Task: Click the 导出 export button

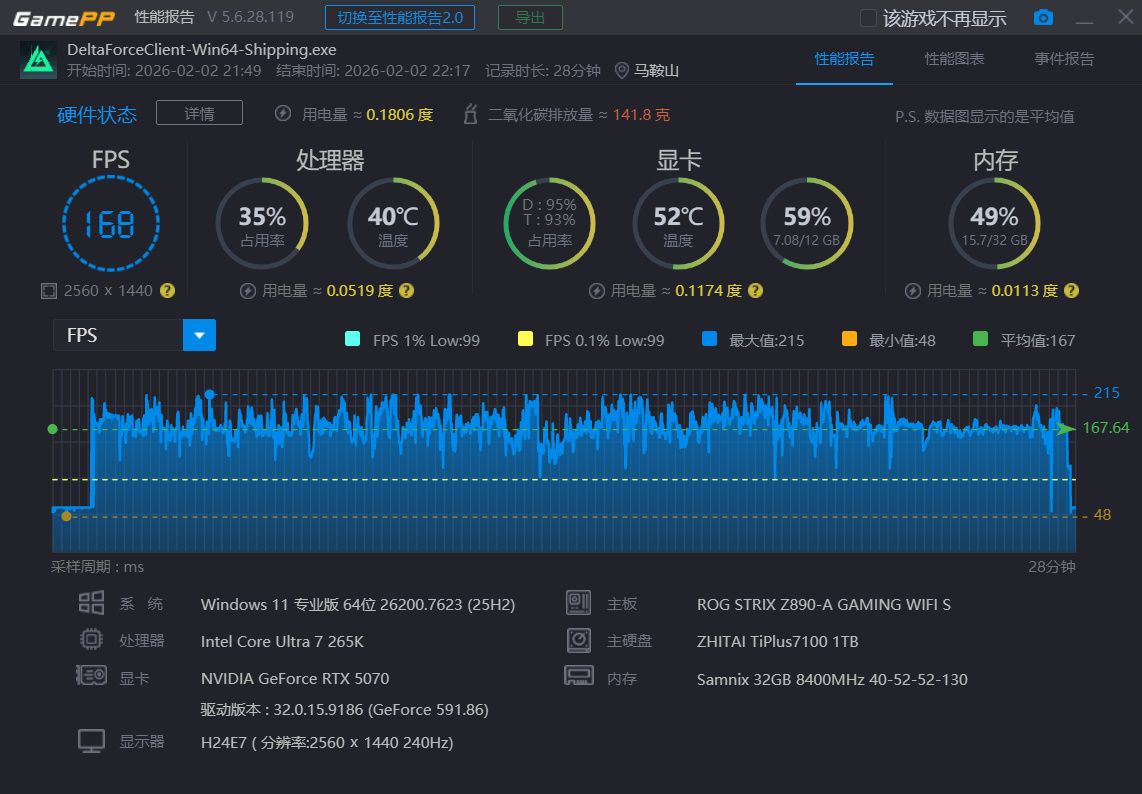Action: click(x=530, y=17)
